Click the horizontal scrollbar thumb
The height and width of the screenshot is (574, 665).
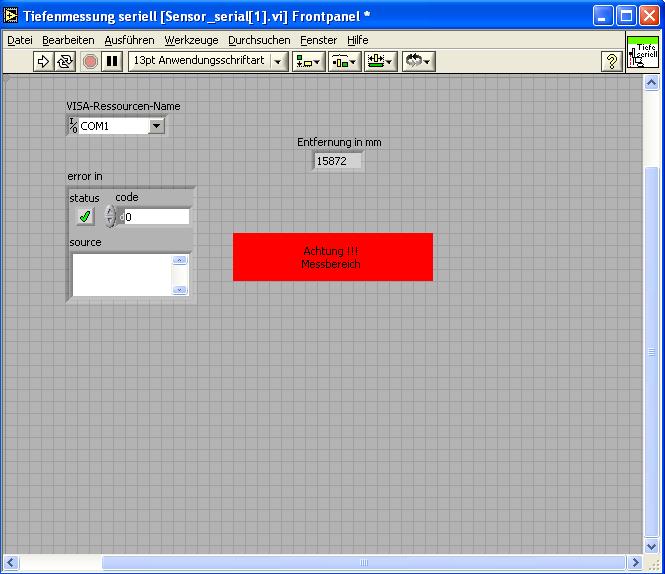pyautogui.click(x=364, y=563)
